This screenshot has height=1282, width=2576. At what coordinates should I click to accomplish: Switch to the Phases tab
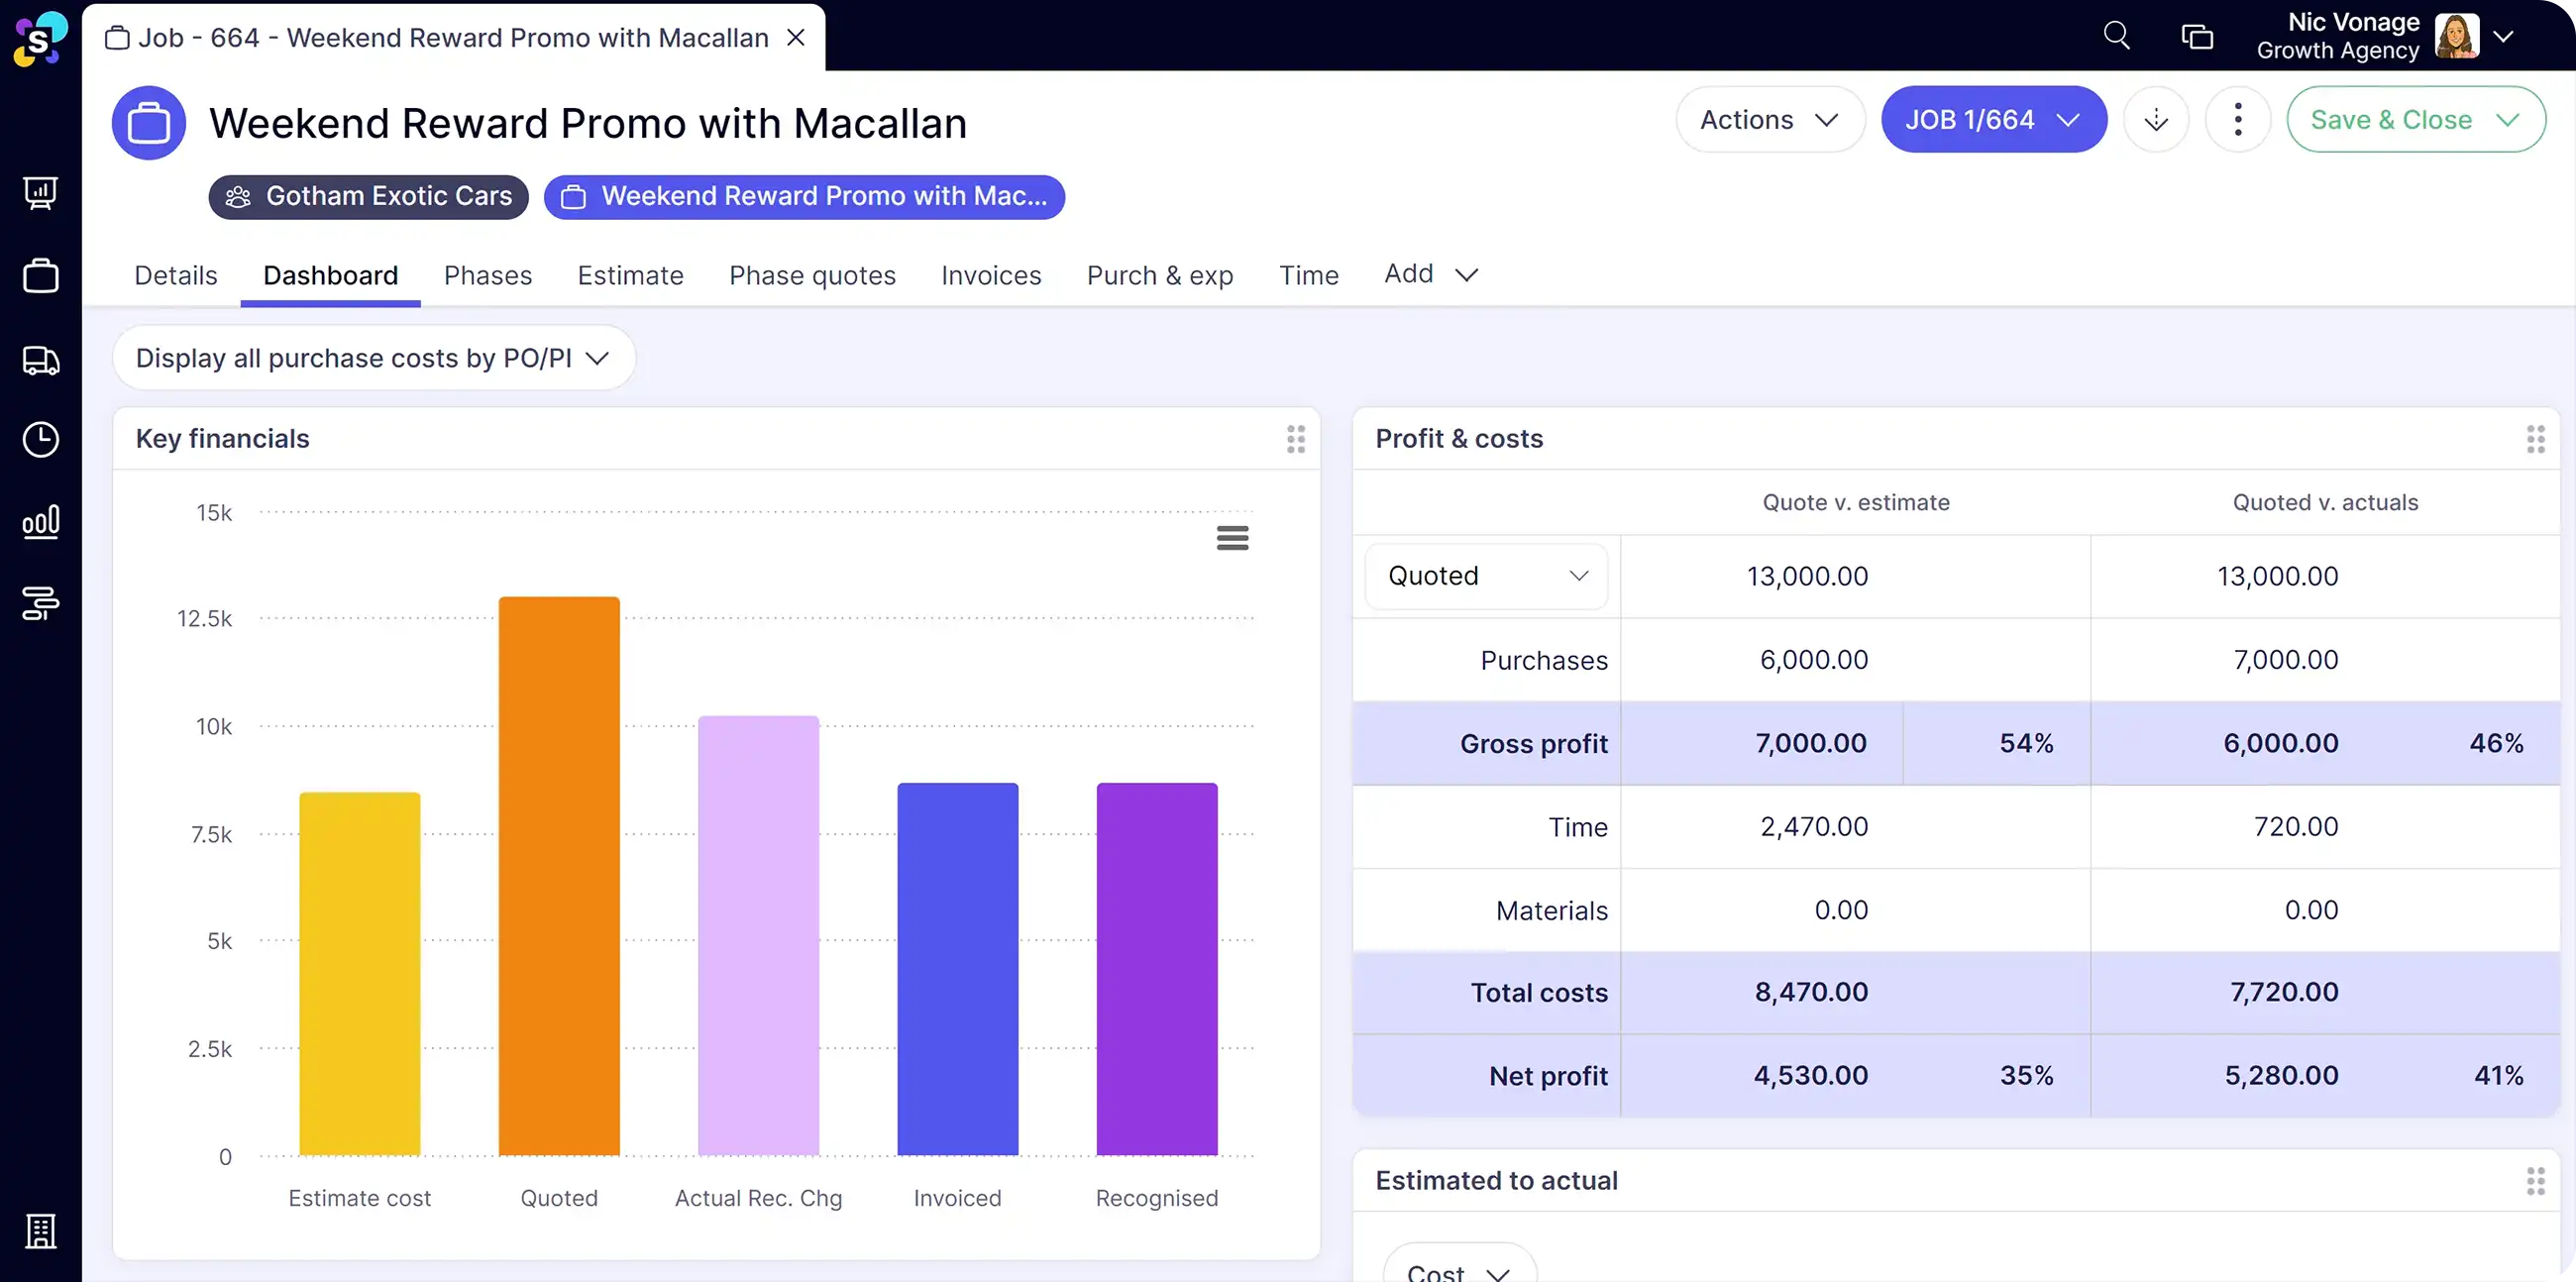click(x=488, y=275)
